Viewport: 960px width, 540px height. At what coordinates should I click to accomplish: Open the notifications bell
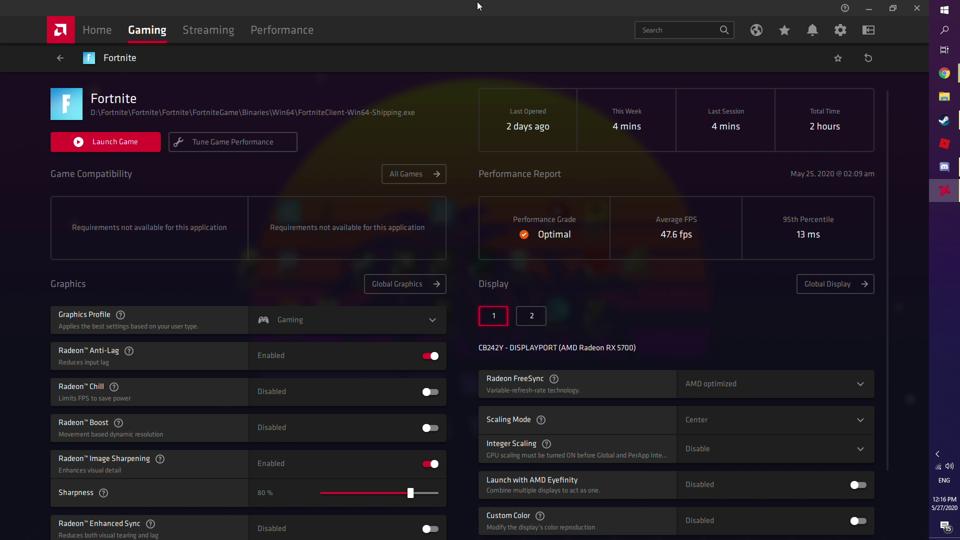click(812, 30)
